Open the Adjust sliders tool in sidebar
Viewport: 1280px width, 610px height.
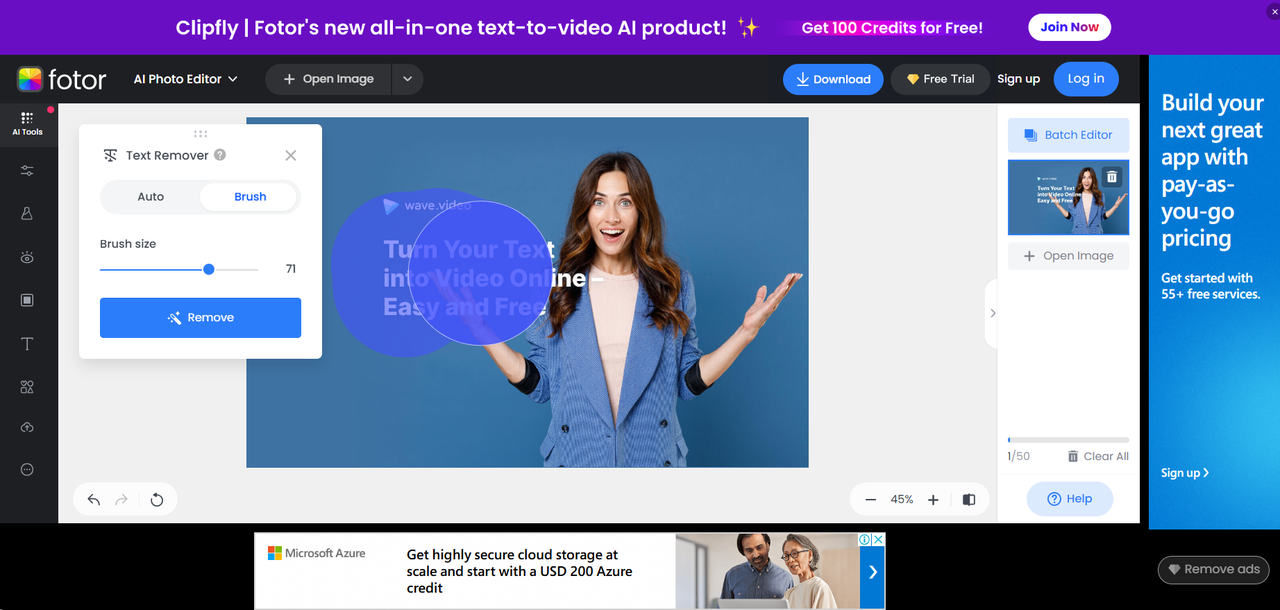27,171
